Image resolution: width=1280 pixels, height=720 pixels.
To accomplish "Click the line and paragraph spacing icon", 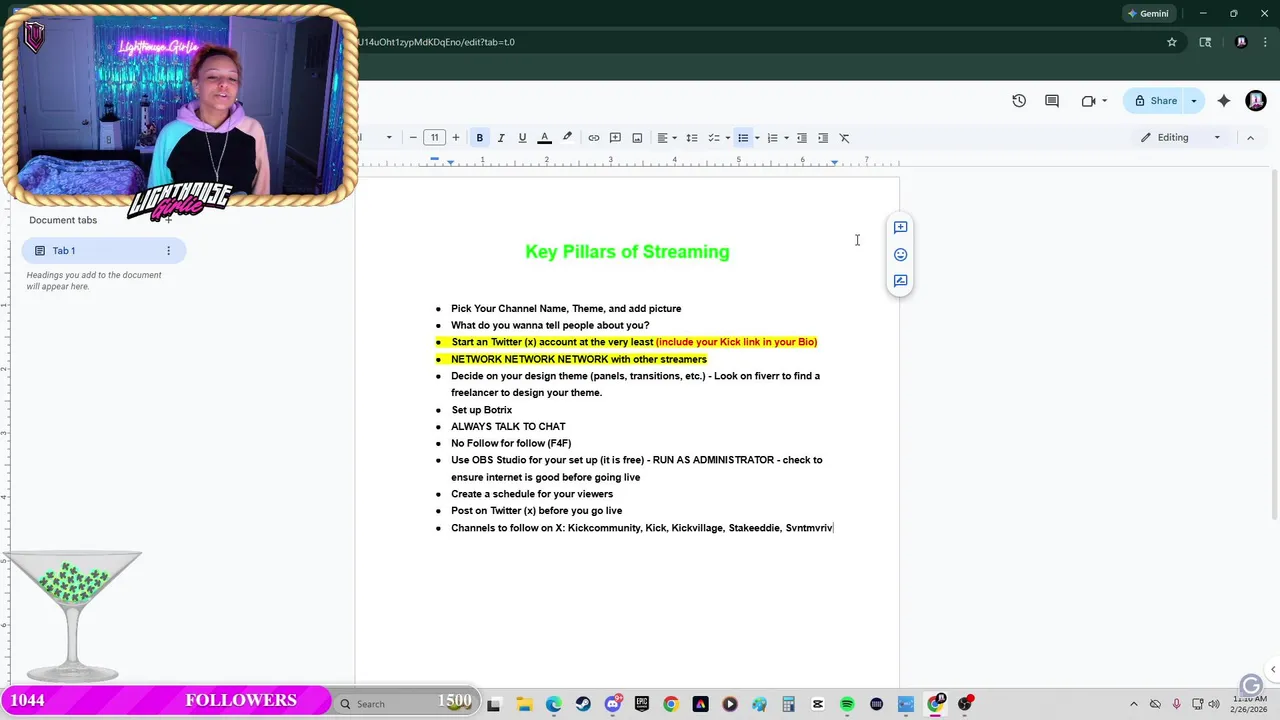I will (692, 138).
